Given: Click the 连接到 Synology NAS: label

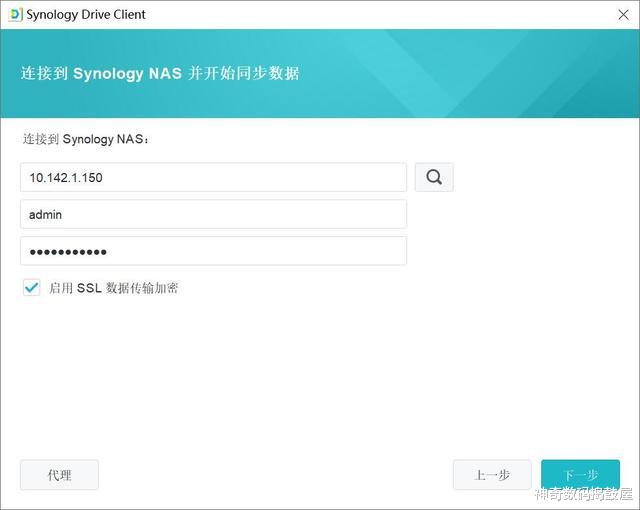Looking at the screenshot, I should (x=86, y=139).
